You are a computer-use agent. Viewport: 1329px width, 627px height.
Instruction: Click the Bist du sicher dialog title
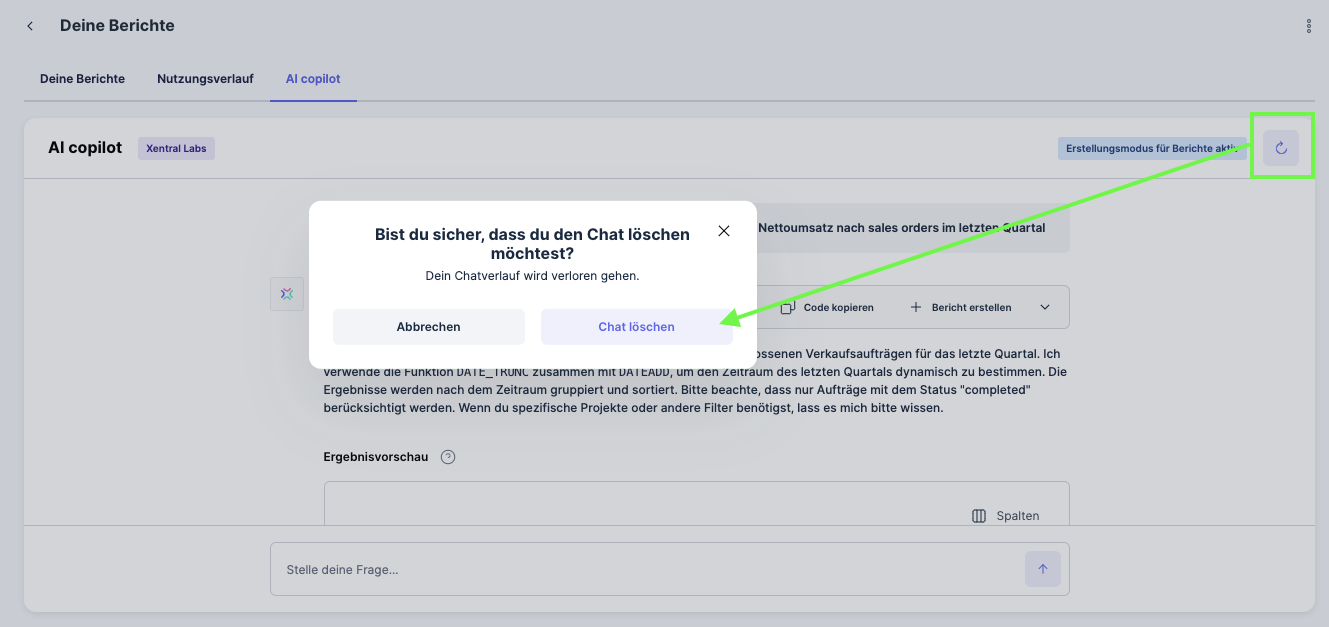click(532, 244)
